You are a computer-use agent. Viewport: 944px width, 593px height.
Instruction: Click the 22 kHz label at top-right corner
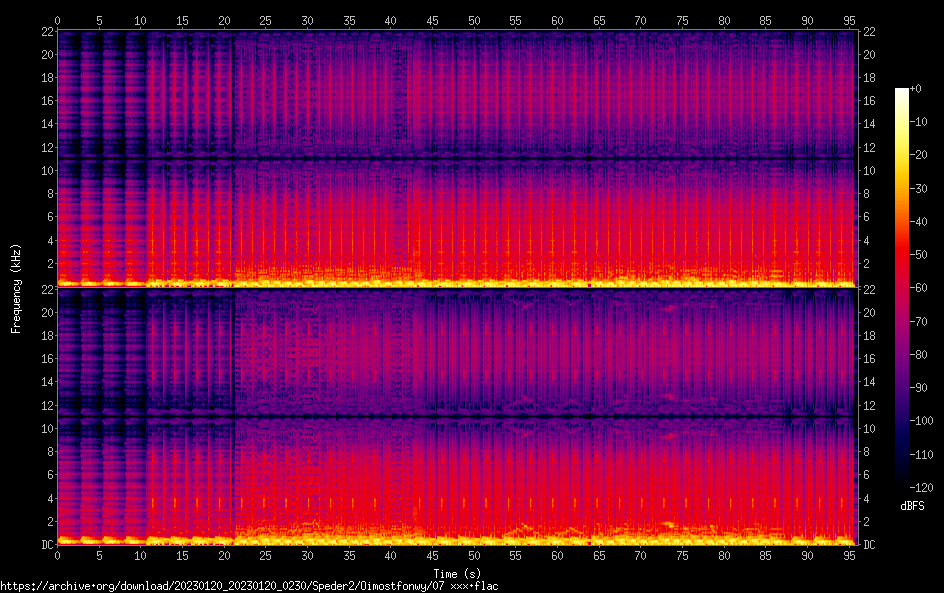pos(870,32)
